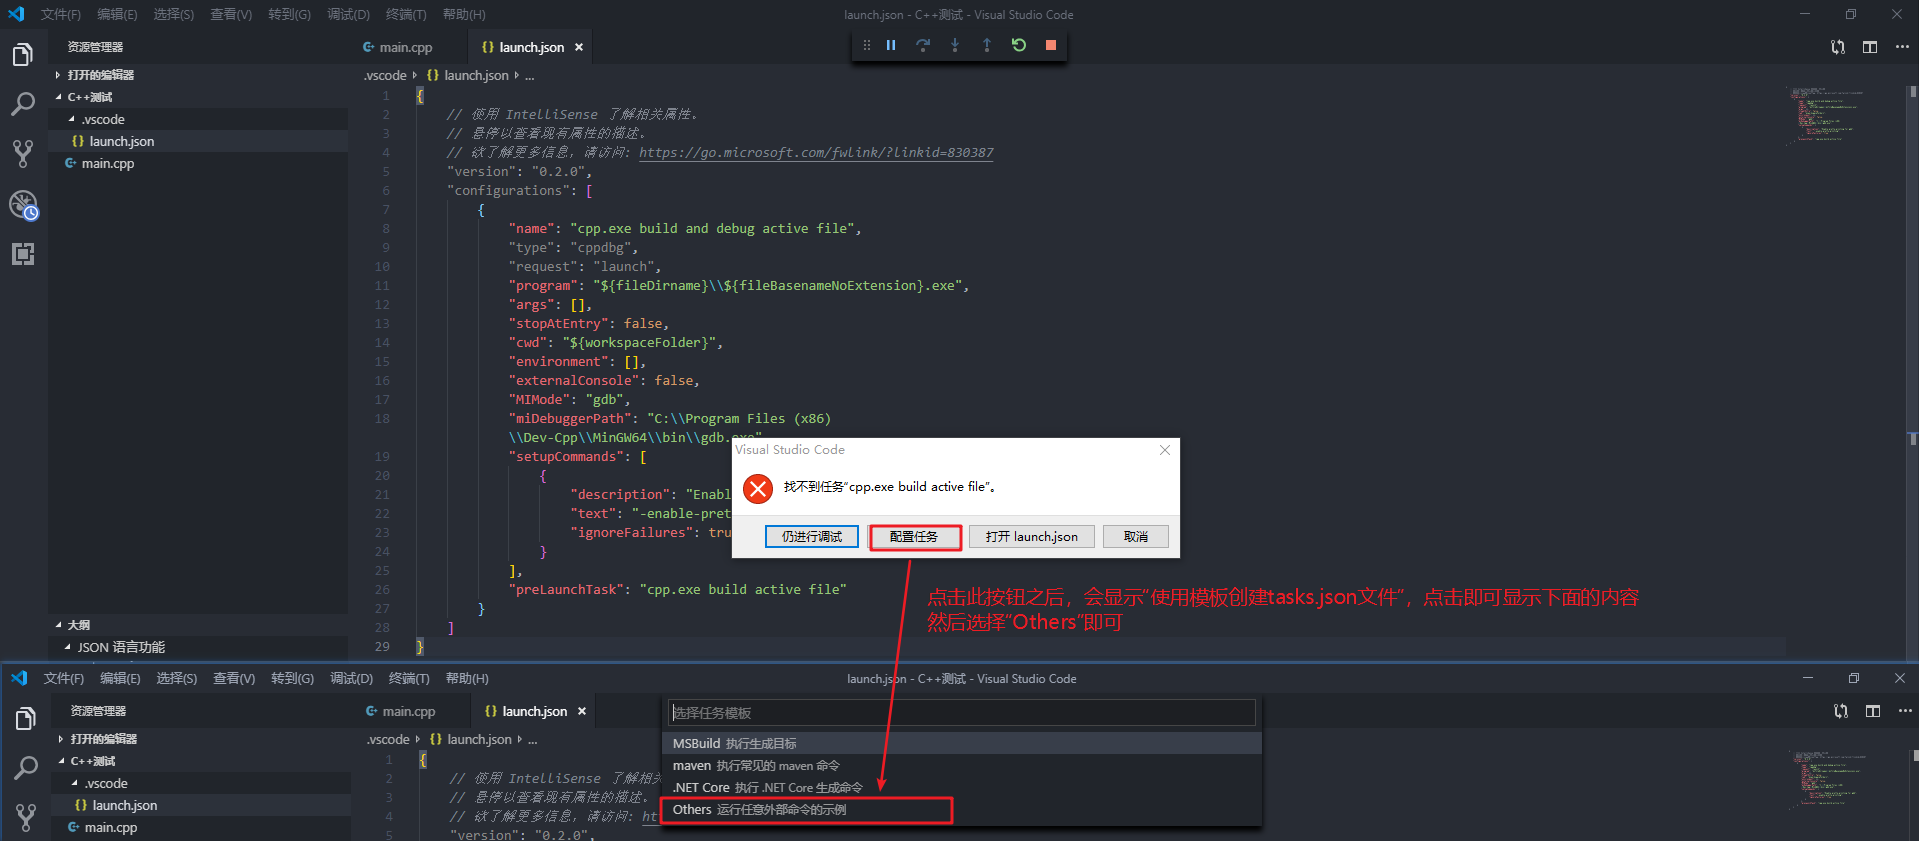Open 编辑(E) menu in top window
The height and width of the screenshot is (841, 1919).
pyautogui.click(x=117, y=14)
